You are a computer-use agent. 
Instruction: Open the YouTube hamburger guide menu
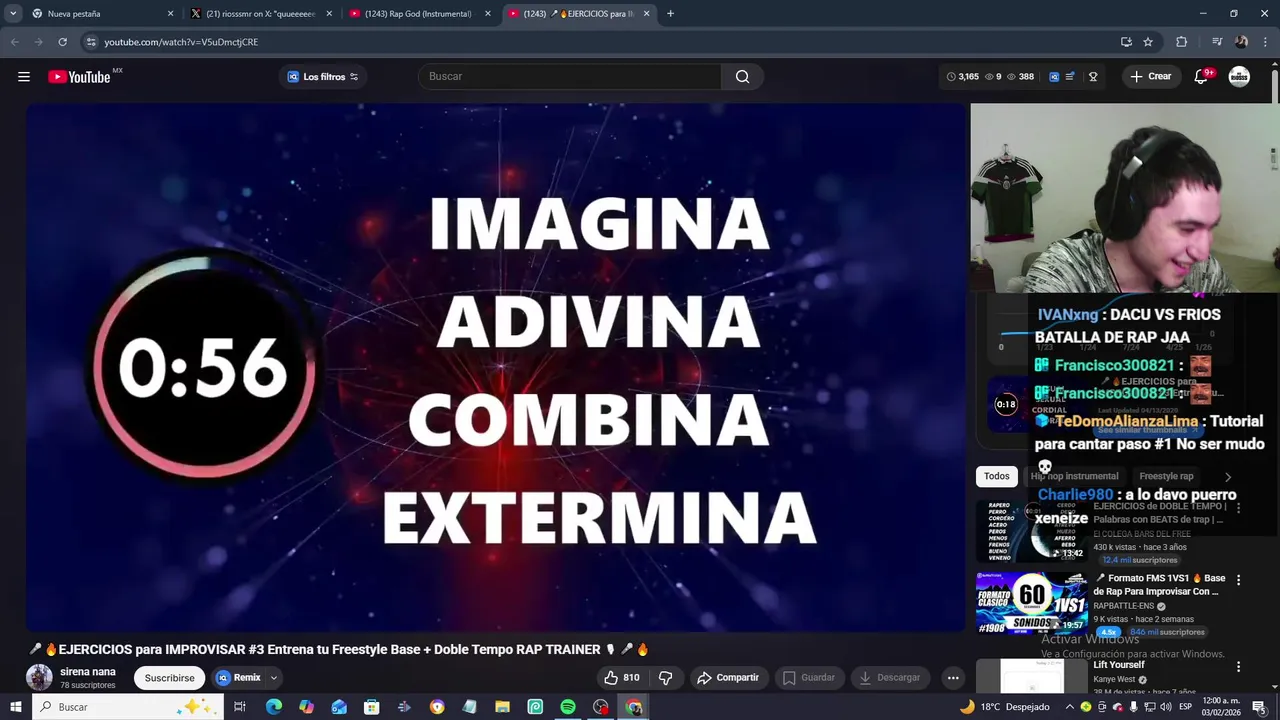[x=24, y=77]
